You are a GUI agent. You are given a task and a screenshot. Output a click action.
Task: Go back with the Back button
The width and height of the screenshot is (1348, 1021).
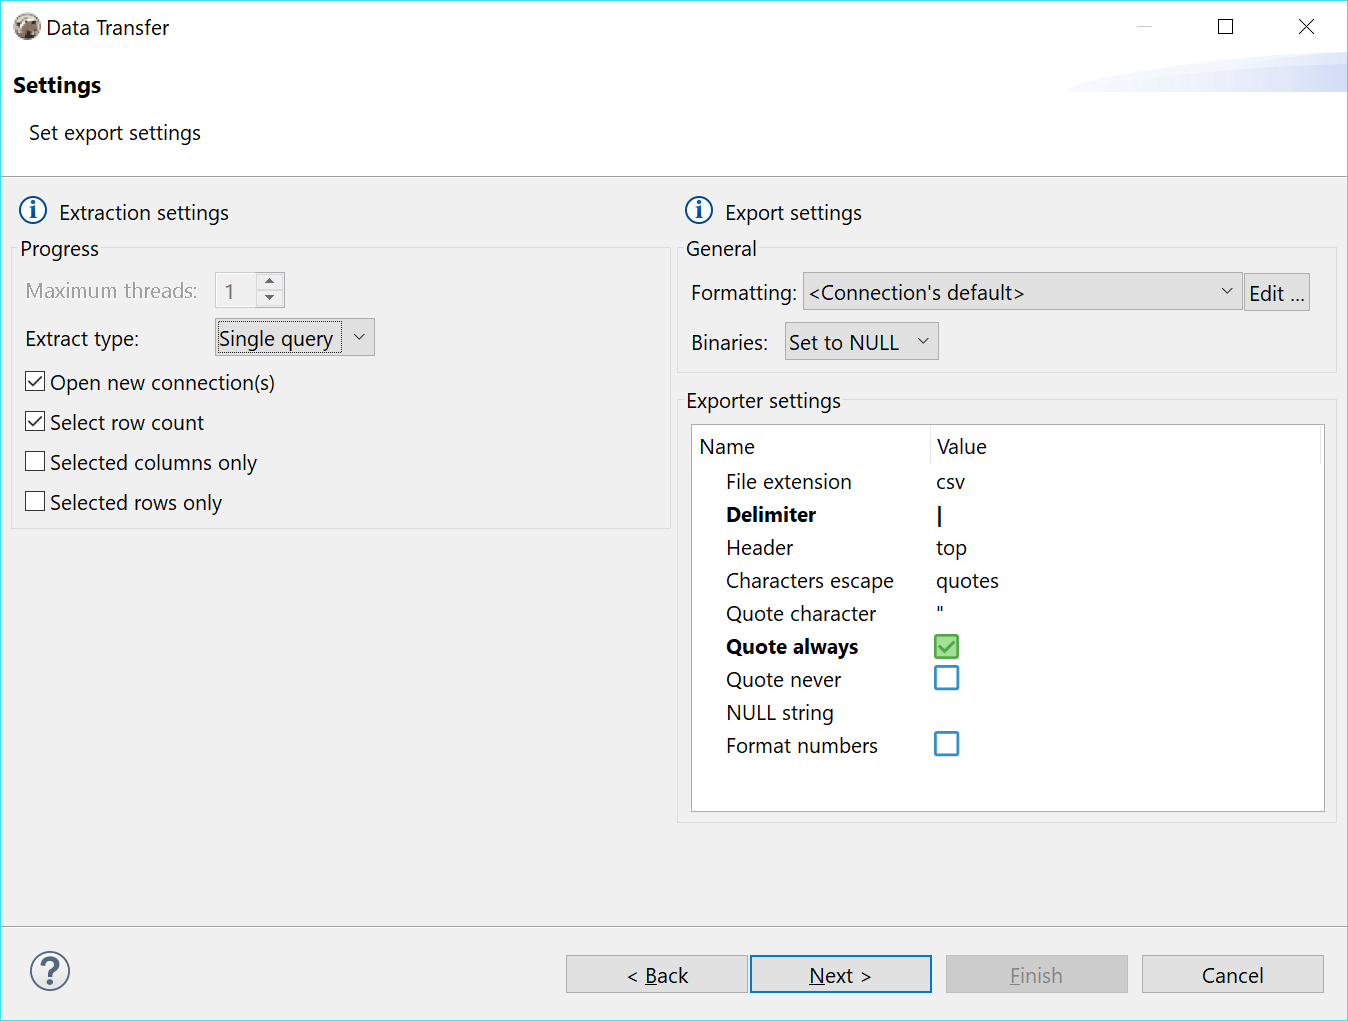(657, 975)
